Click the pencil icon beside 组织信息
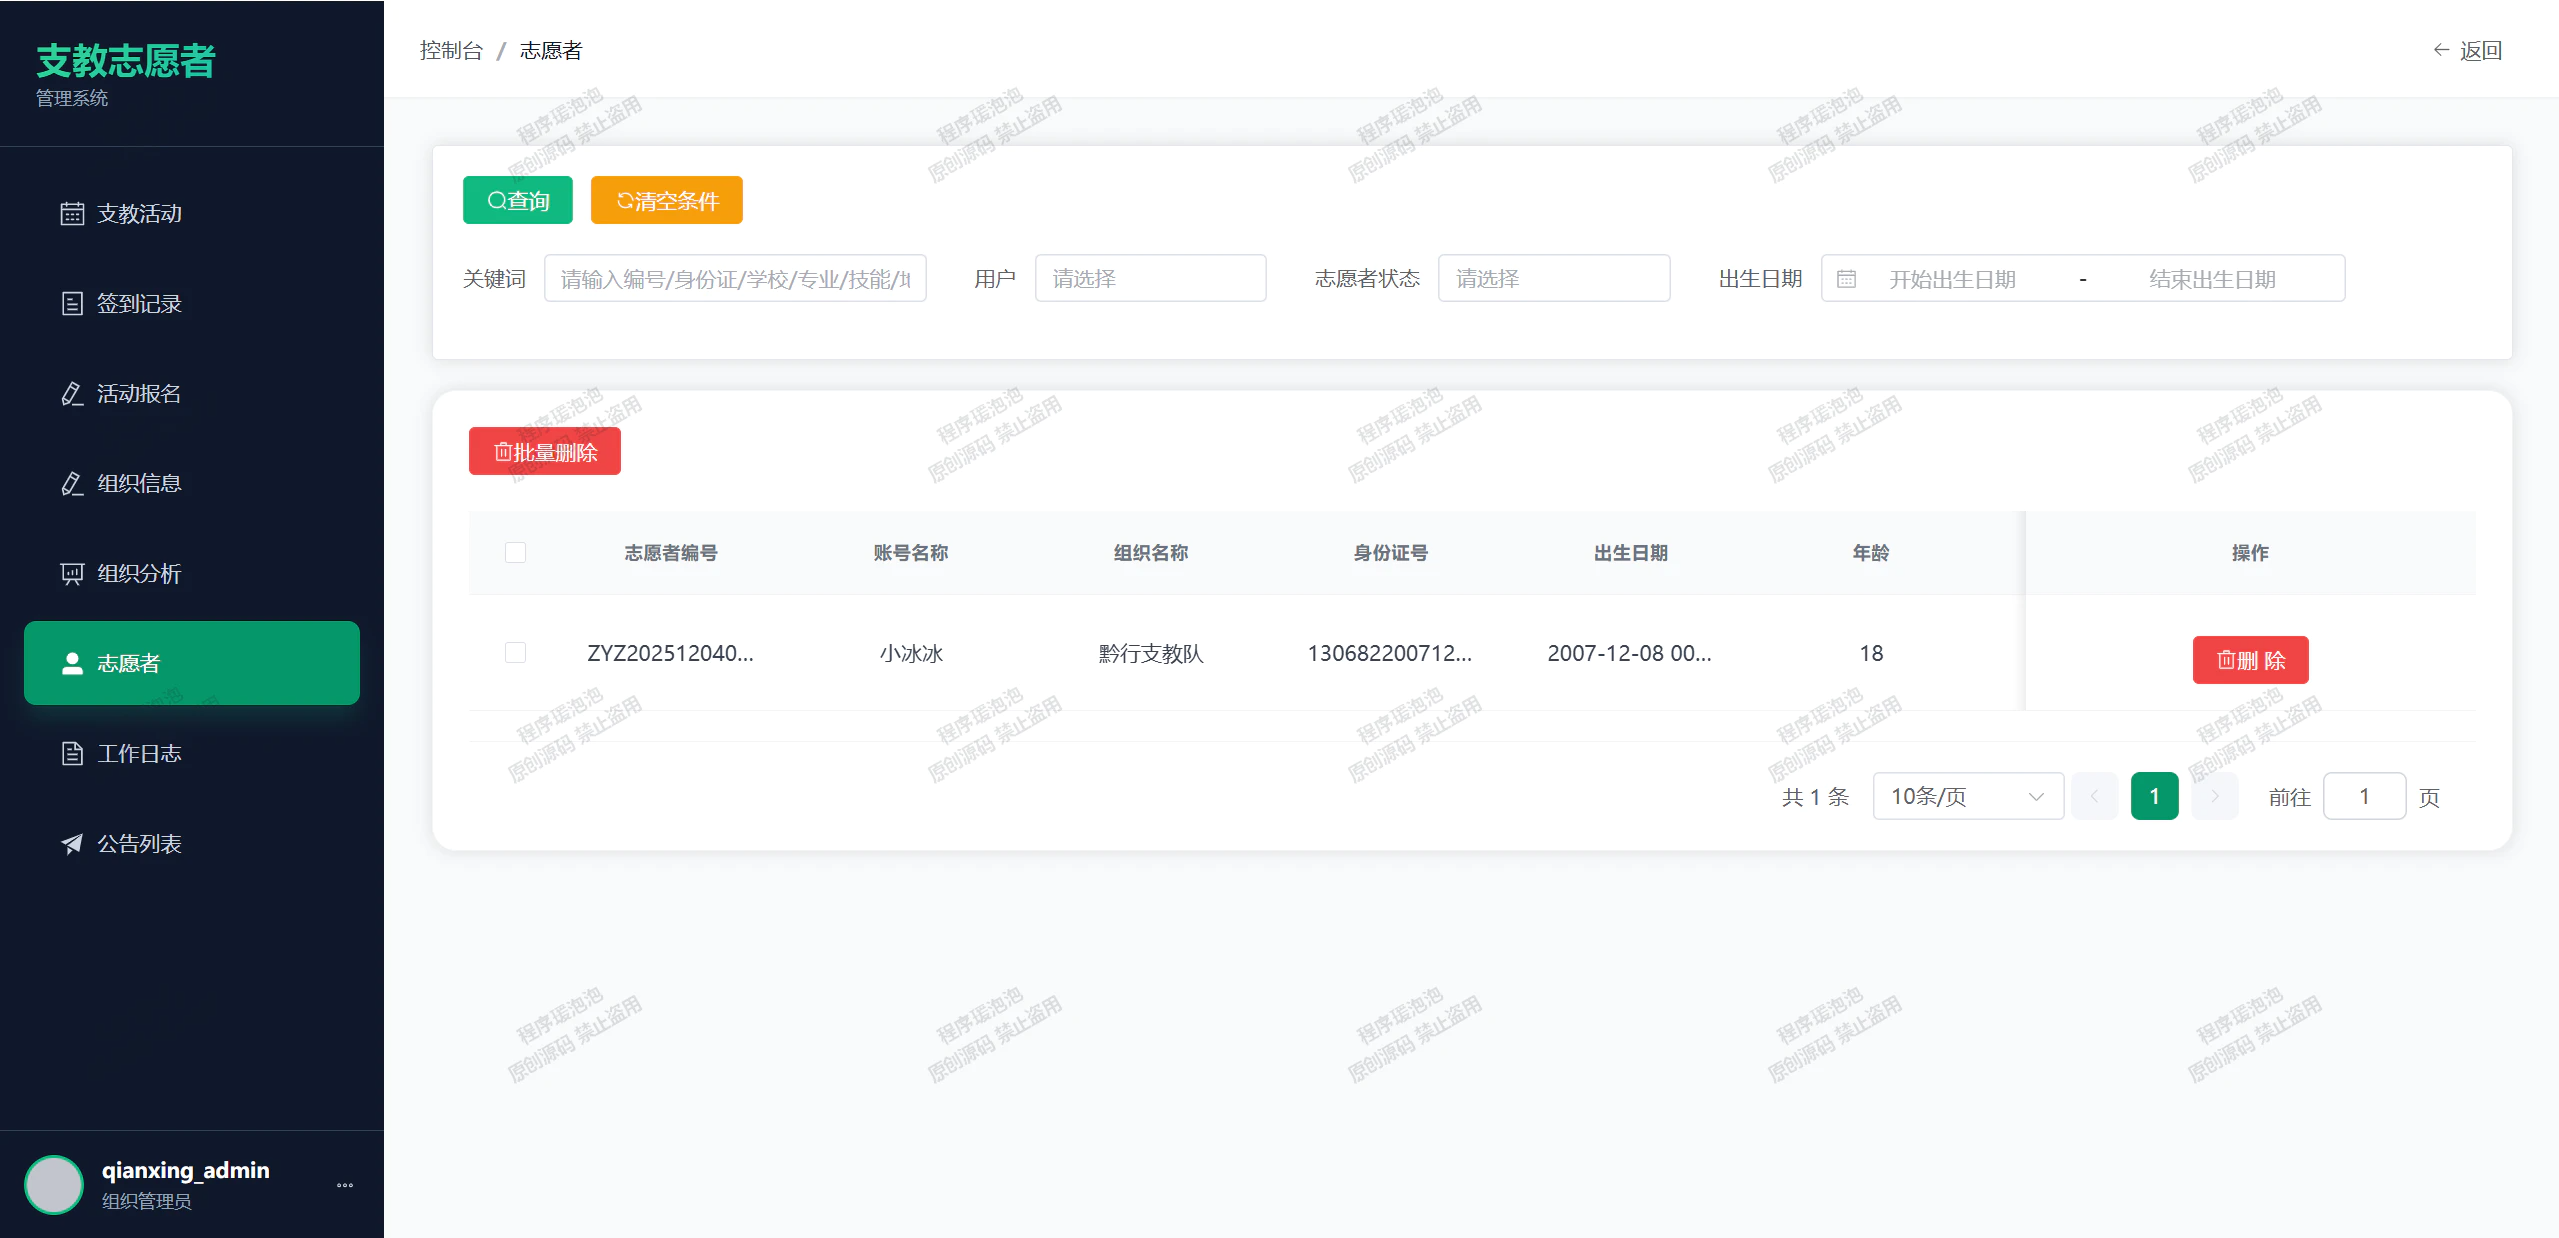Image resolution: width=2559 pixels, height=1238 pixels. [72, 484]
